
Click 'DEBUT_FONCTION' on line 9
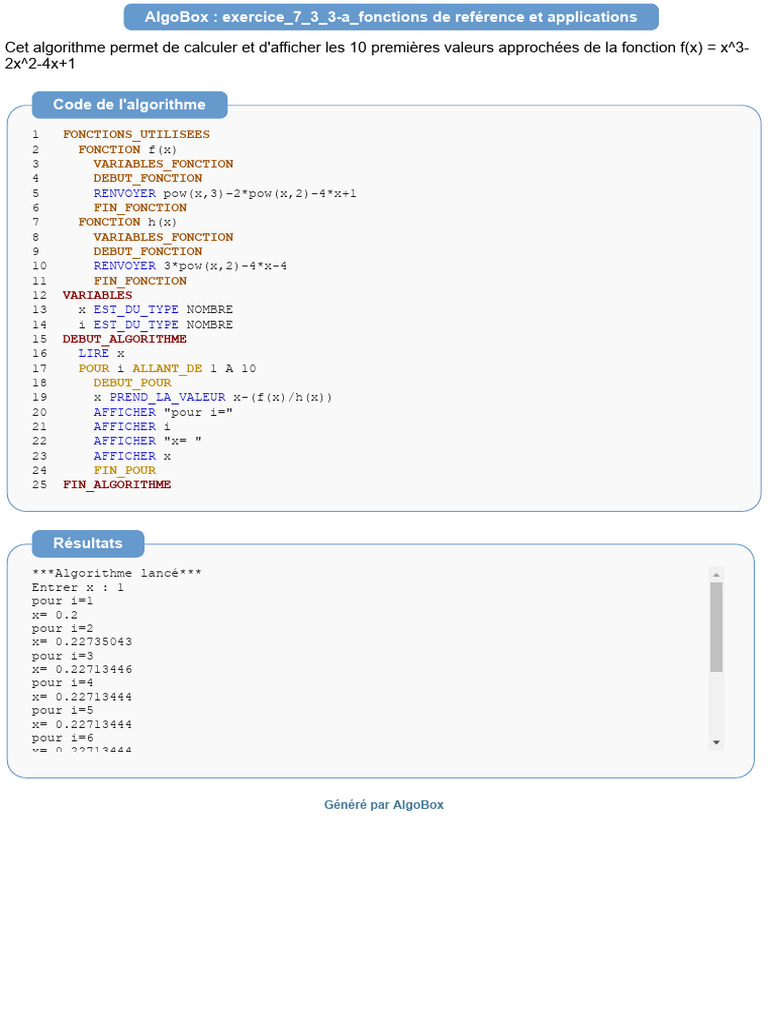point(148,251)
